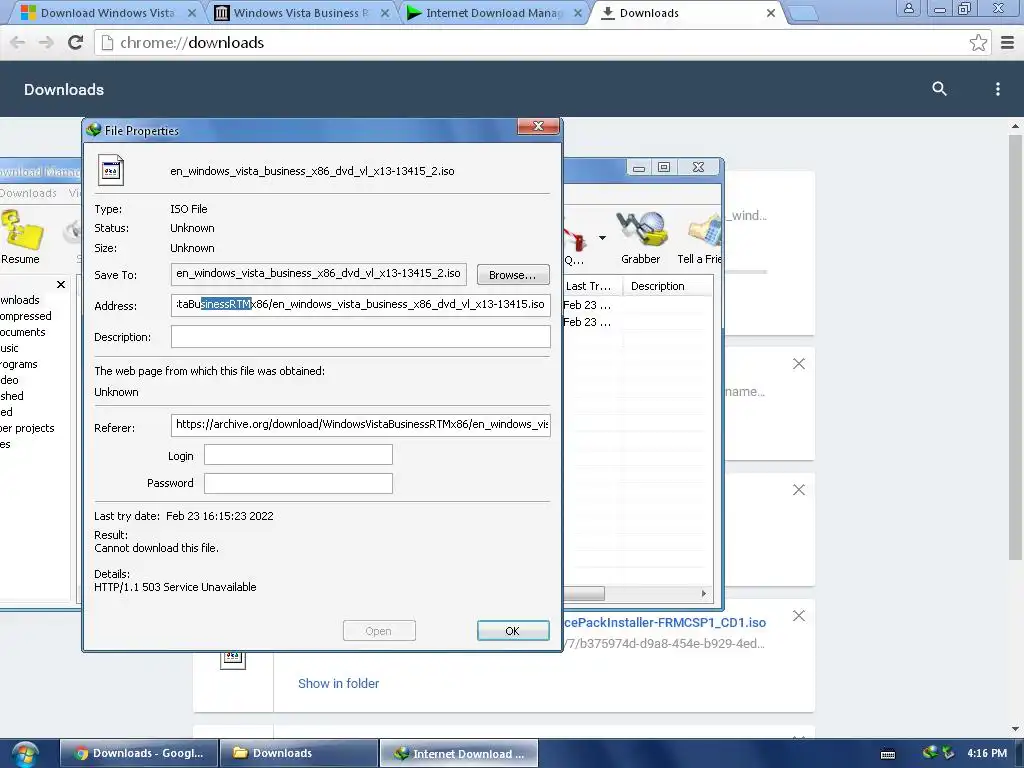Select Documents category in IDM tree
This screenshot has height=768, width=1024.
point(23,332)
